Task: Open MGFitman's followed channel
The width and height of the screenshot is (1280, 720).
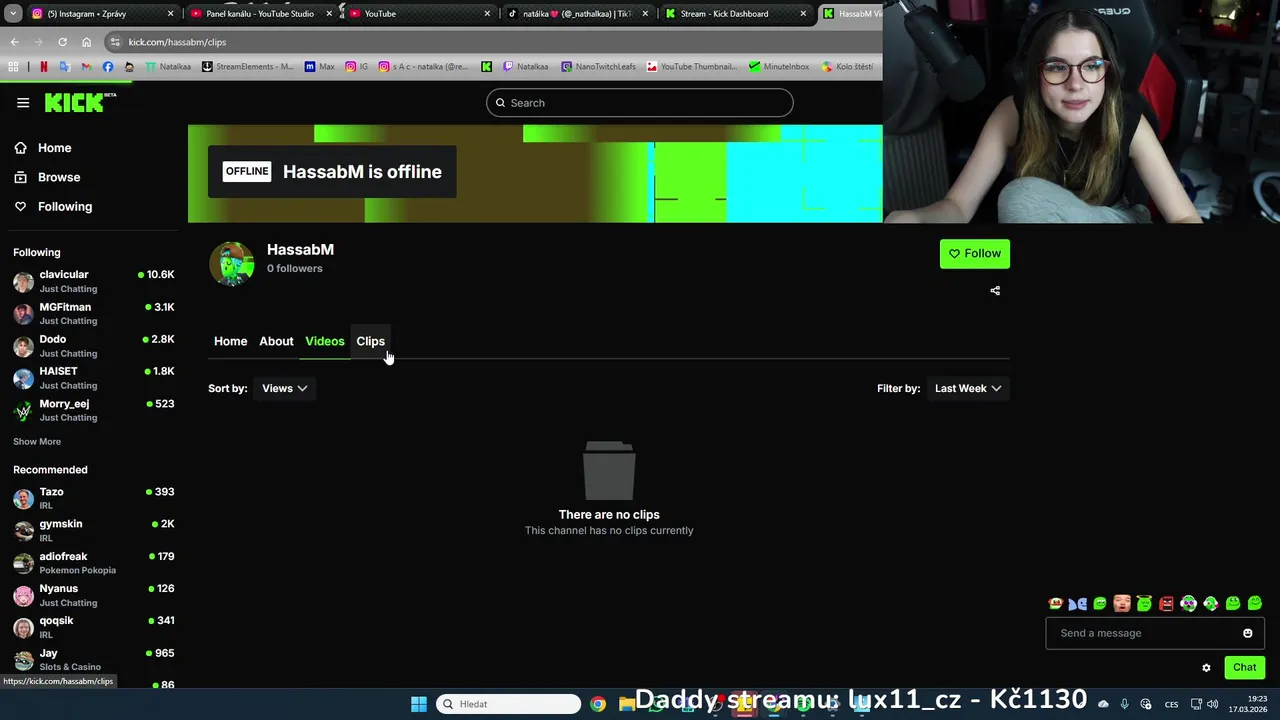Action: (x=93, y=313)
